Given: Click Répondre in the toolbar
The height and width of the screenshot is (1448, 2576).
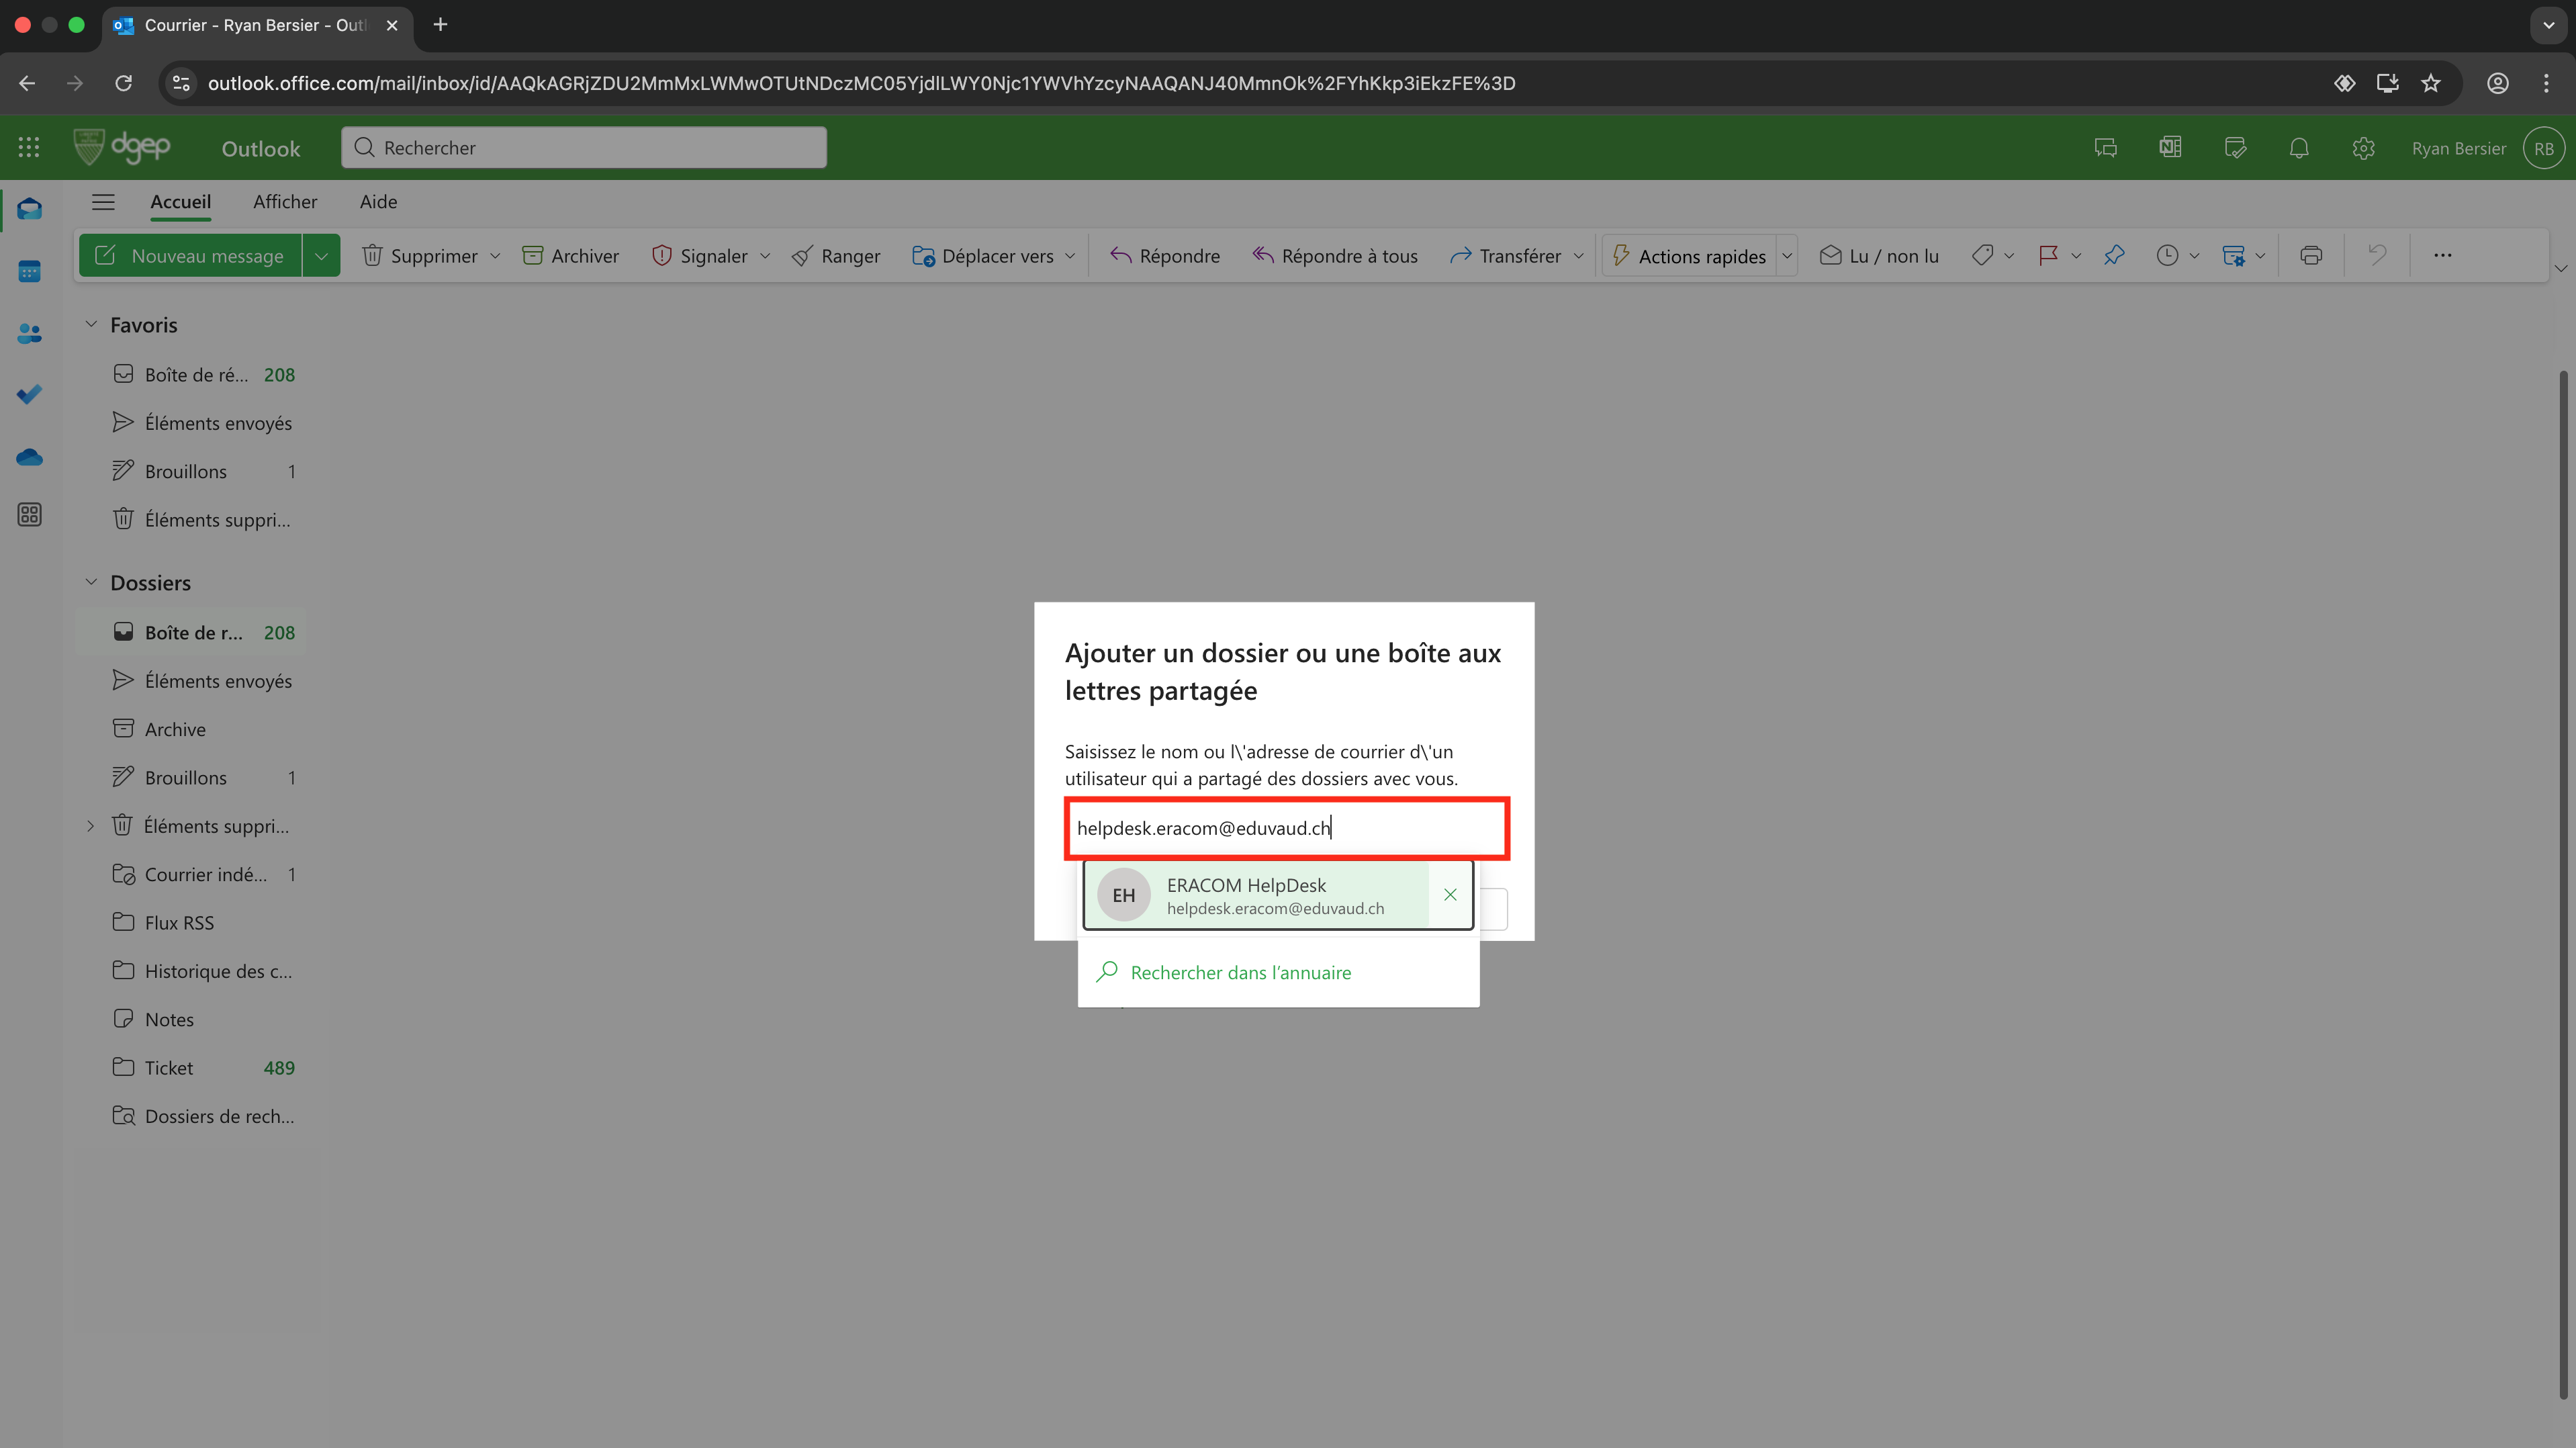Looking at the screenshot, I should tap(1165, 256).
